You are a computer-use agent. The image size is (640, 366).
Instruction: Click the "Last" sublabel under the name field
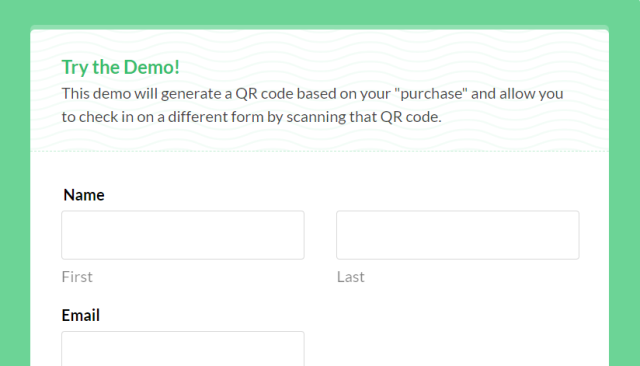point(351,277)
